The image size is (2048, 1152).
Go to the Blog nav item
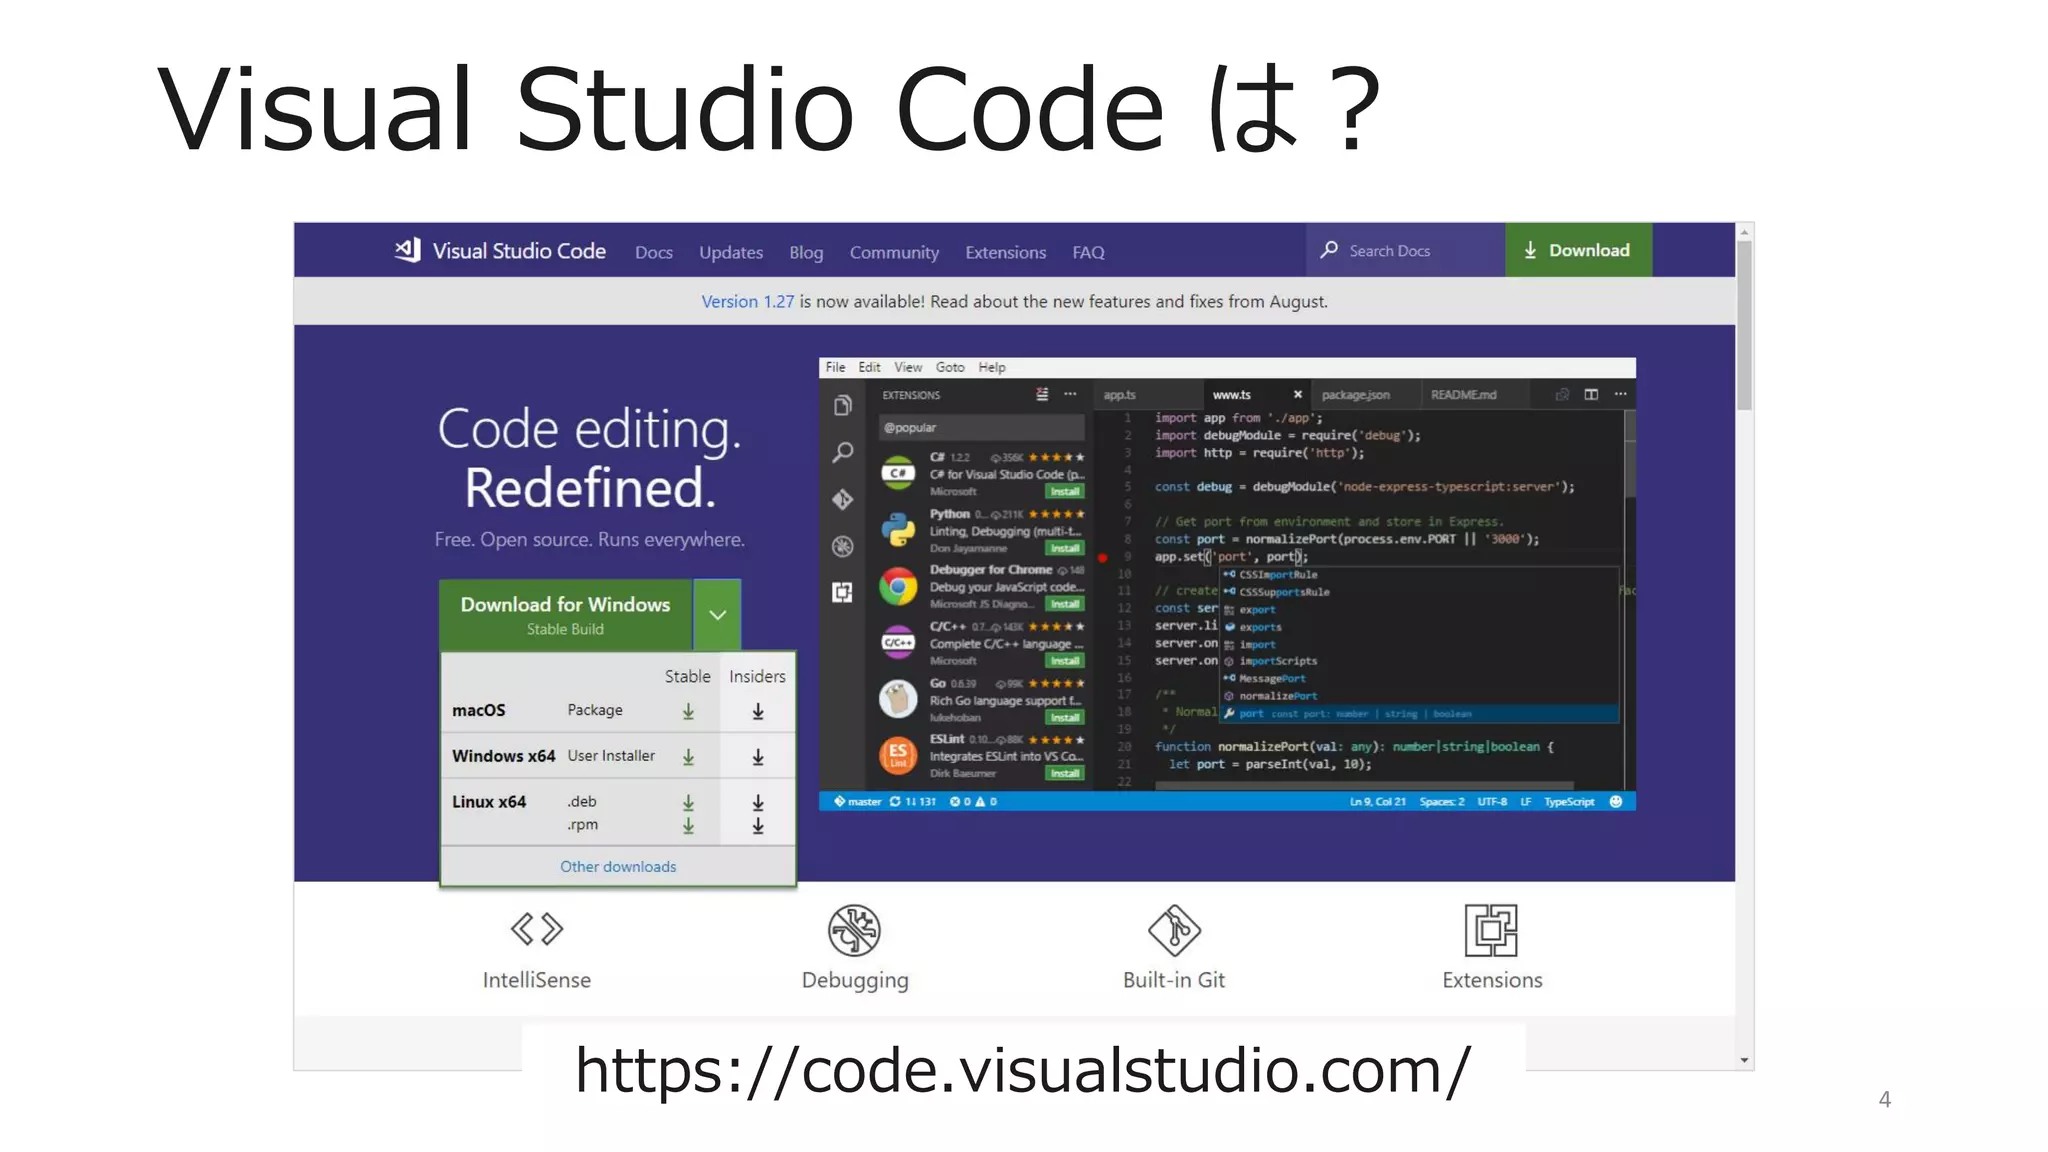pos(806,253)
